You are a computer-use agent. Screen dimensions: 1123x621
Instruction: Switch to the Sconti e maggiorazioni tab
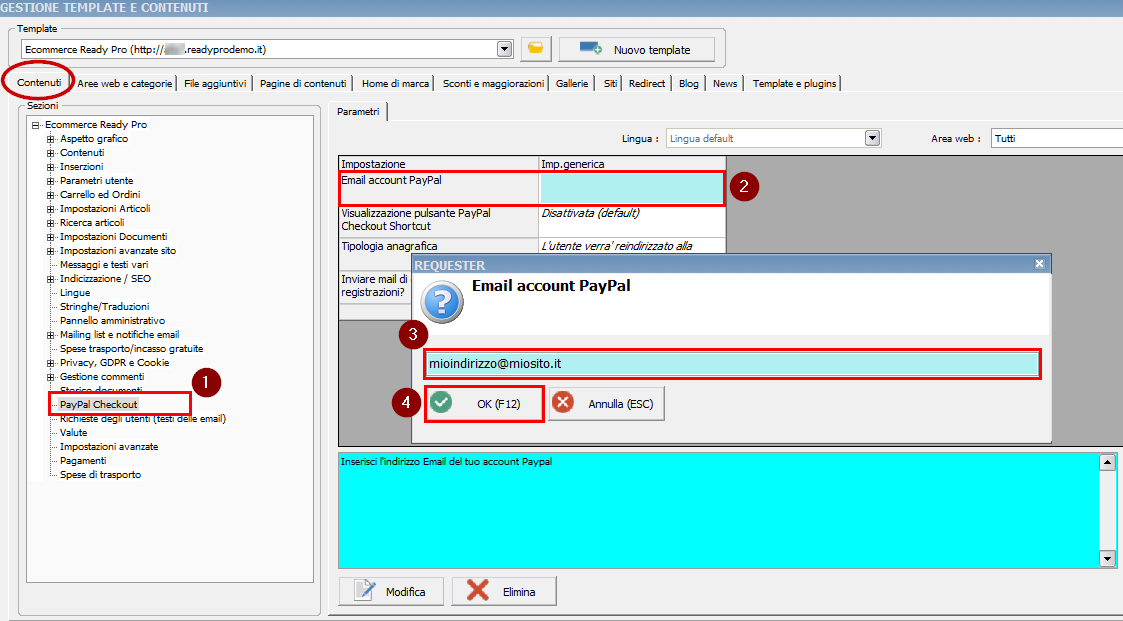click(493, 84)
